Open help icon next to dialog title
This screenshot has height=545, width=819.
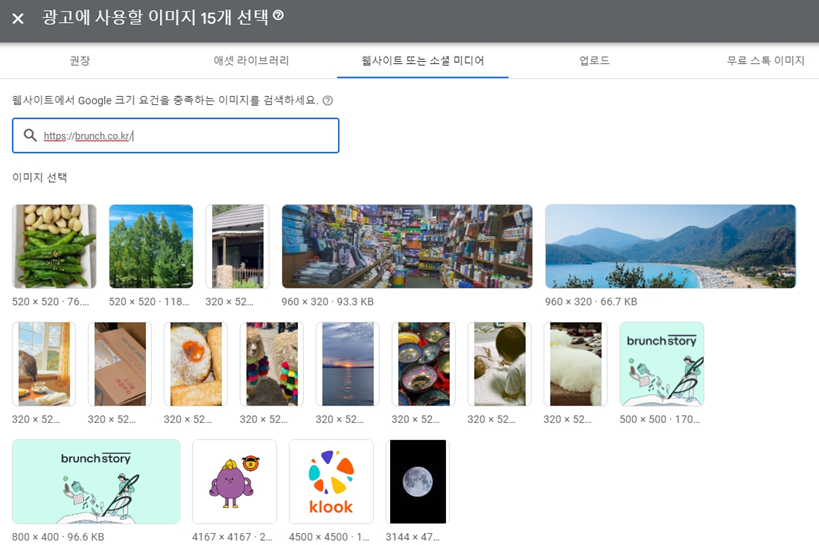[x=278, y=15]
